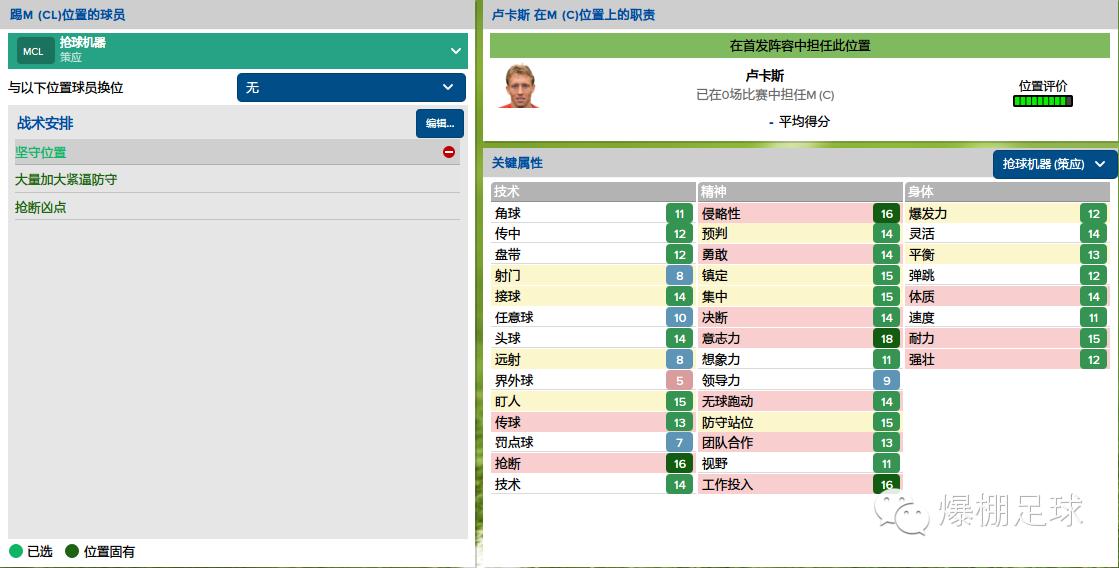
Task: Select the 坚守位置 instruction row
Action: pos(237,152)
